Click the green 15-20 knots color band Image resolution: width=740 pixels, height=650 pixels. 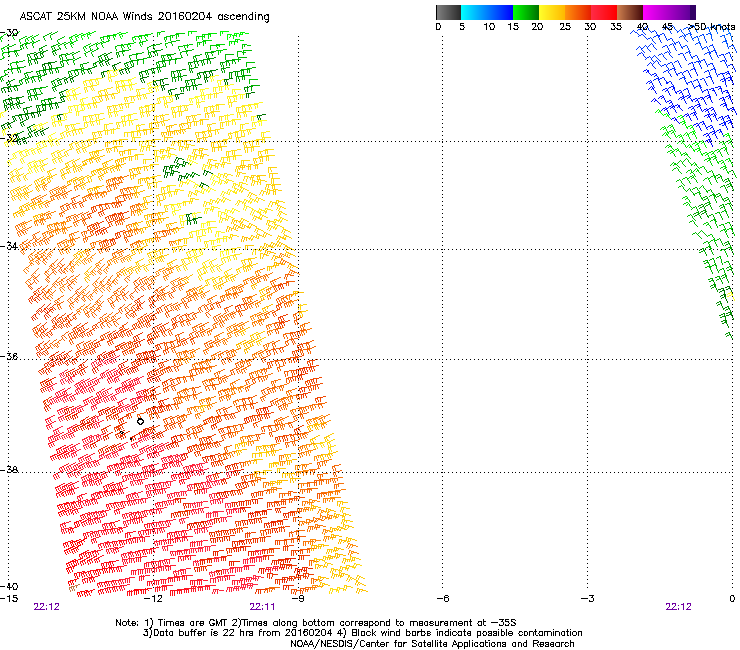526,12
